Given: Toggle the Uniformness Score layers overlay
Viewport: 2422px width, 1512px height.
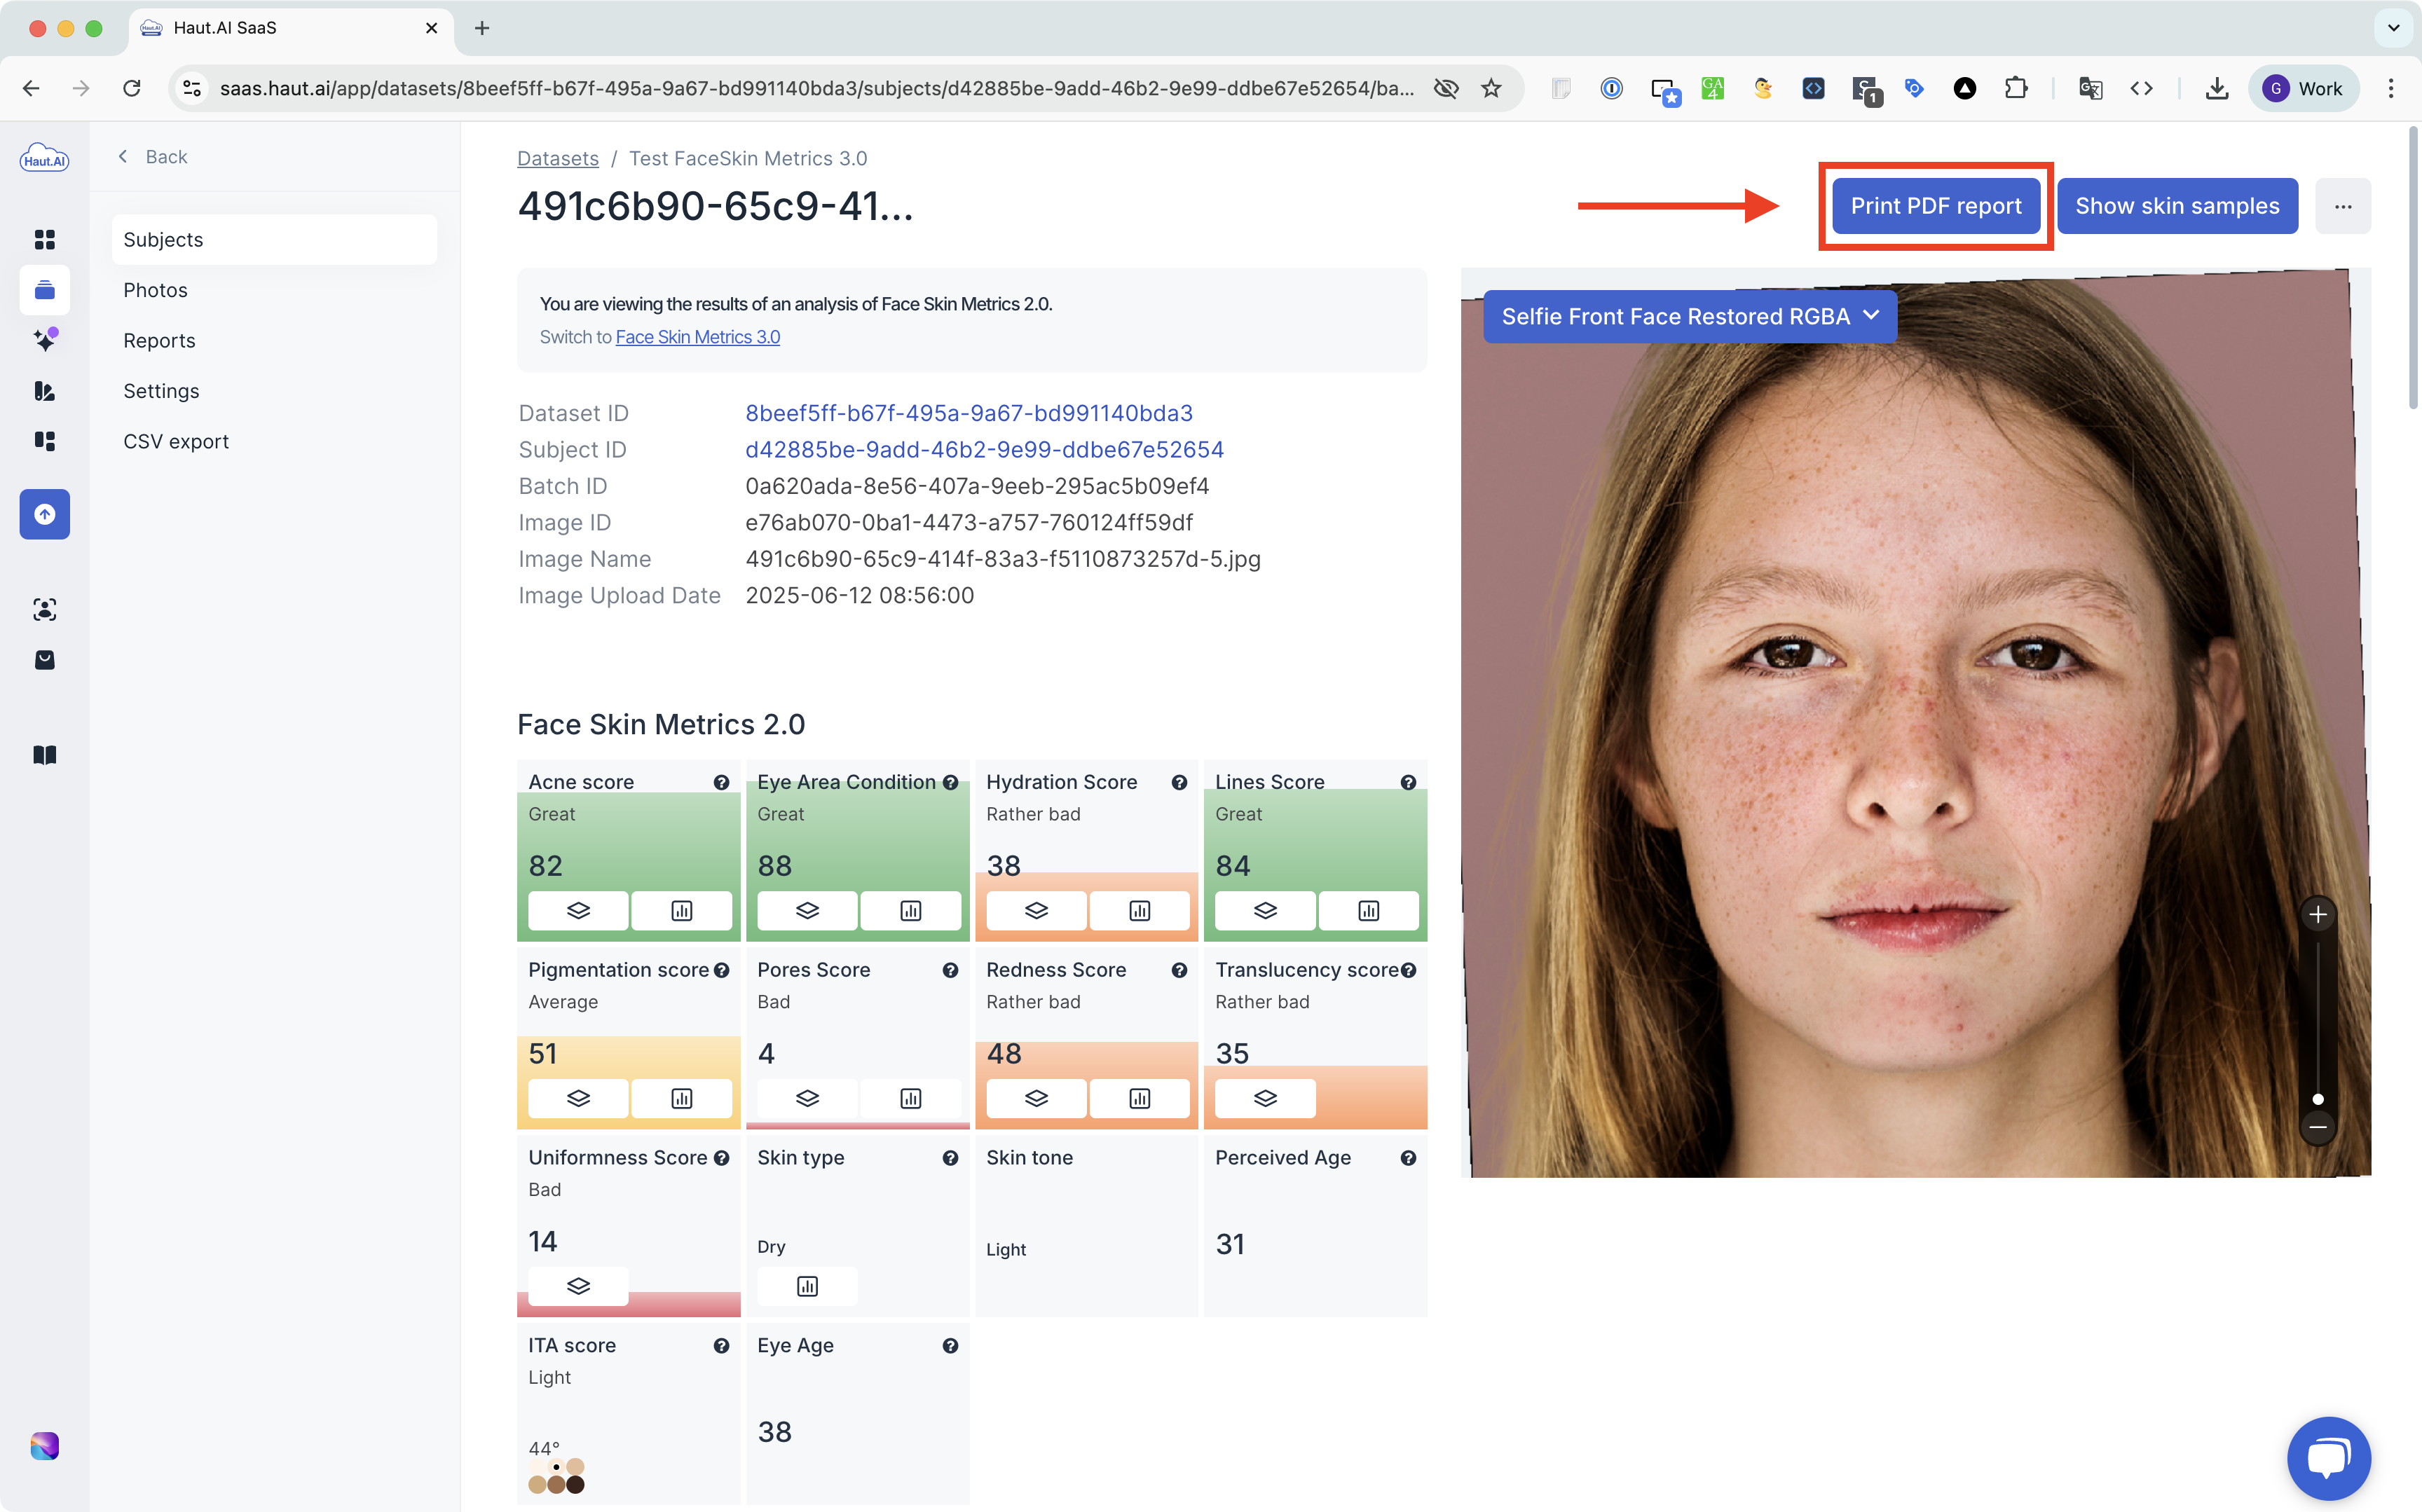Looking at the screenshot, I should pyautogui.click(x=578, y=1286).
